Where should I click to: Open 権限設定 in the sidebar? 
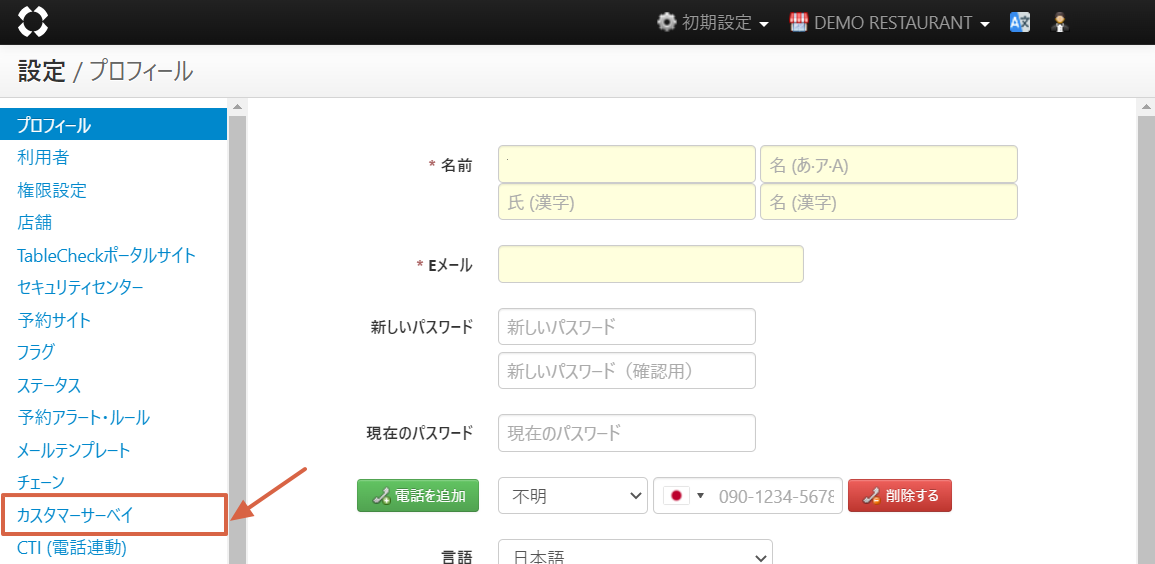(x=52, y=190)
